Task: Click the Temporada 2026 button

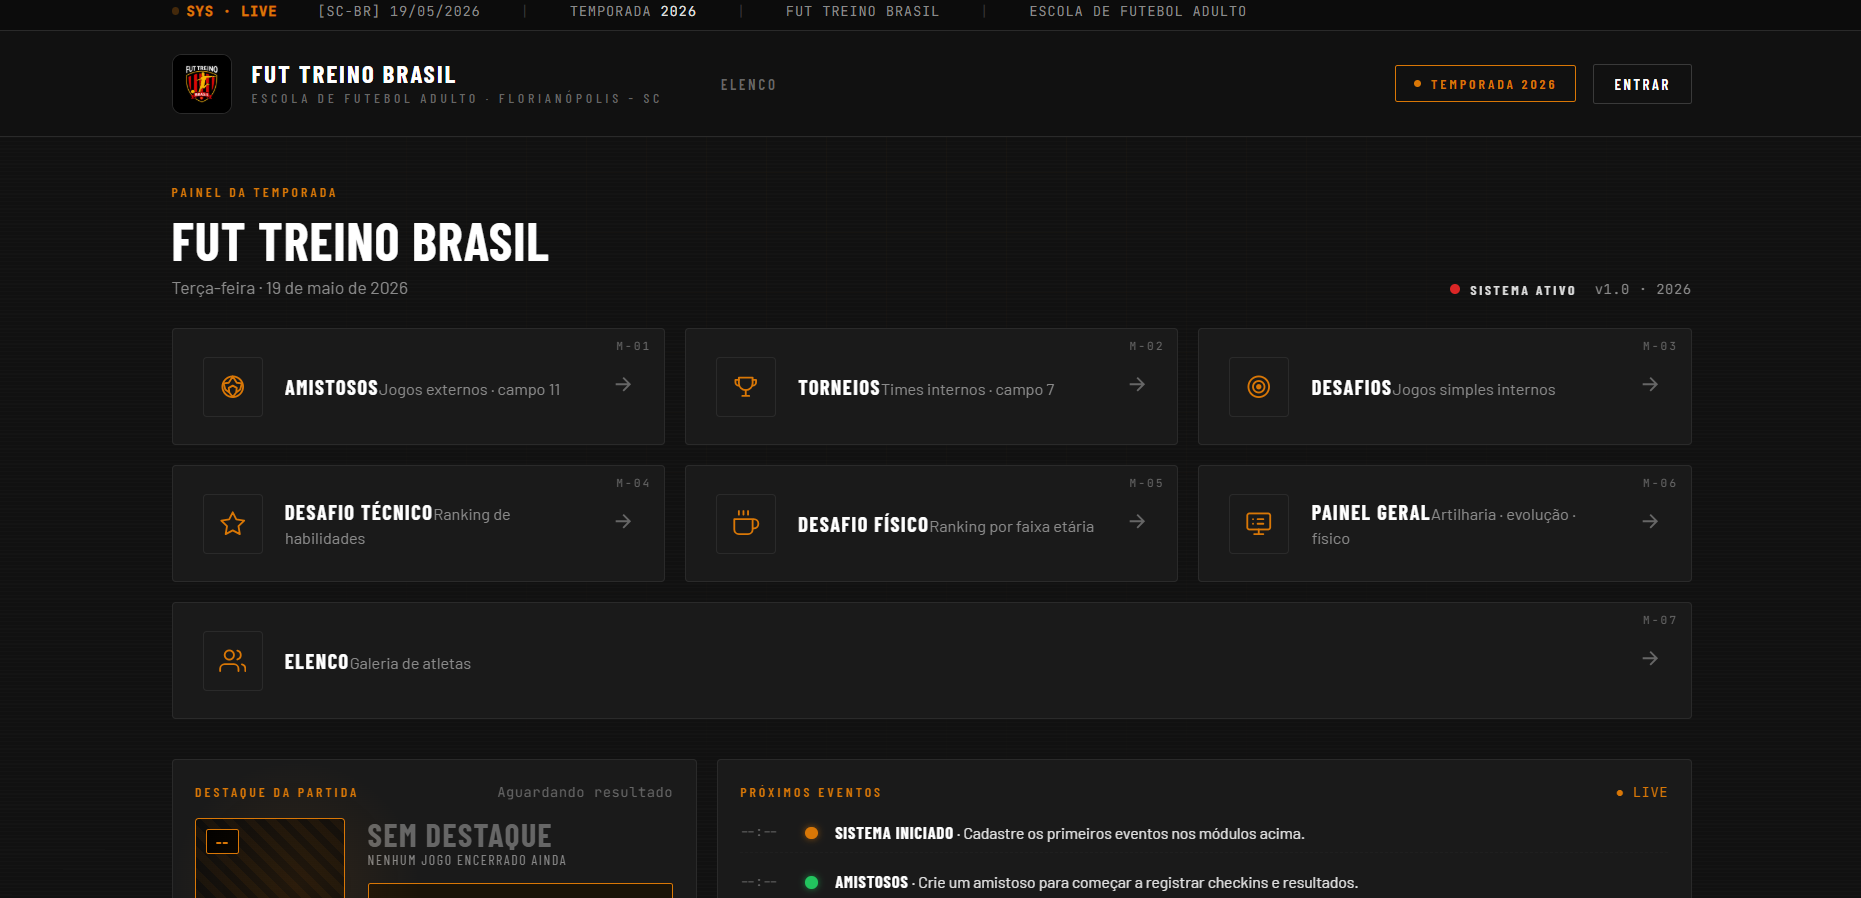Action: (x=1485, y=84)
